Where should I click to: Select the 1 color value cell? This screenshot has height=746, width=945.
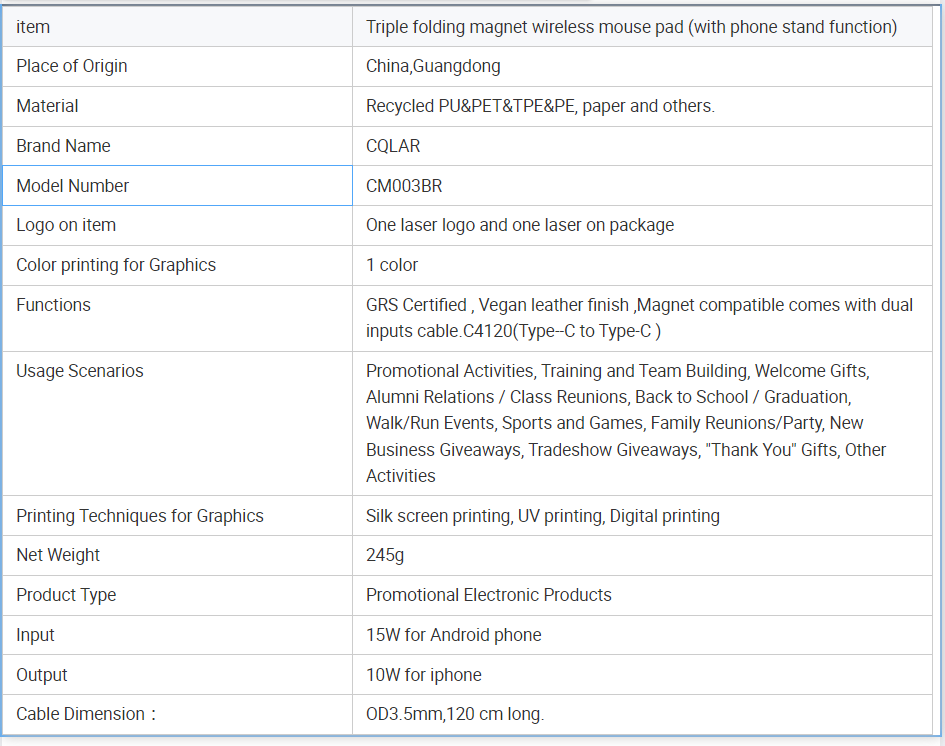click(642, 265)
